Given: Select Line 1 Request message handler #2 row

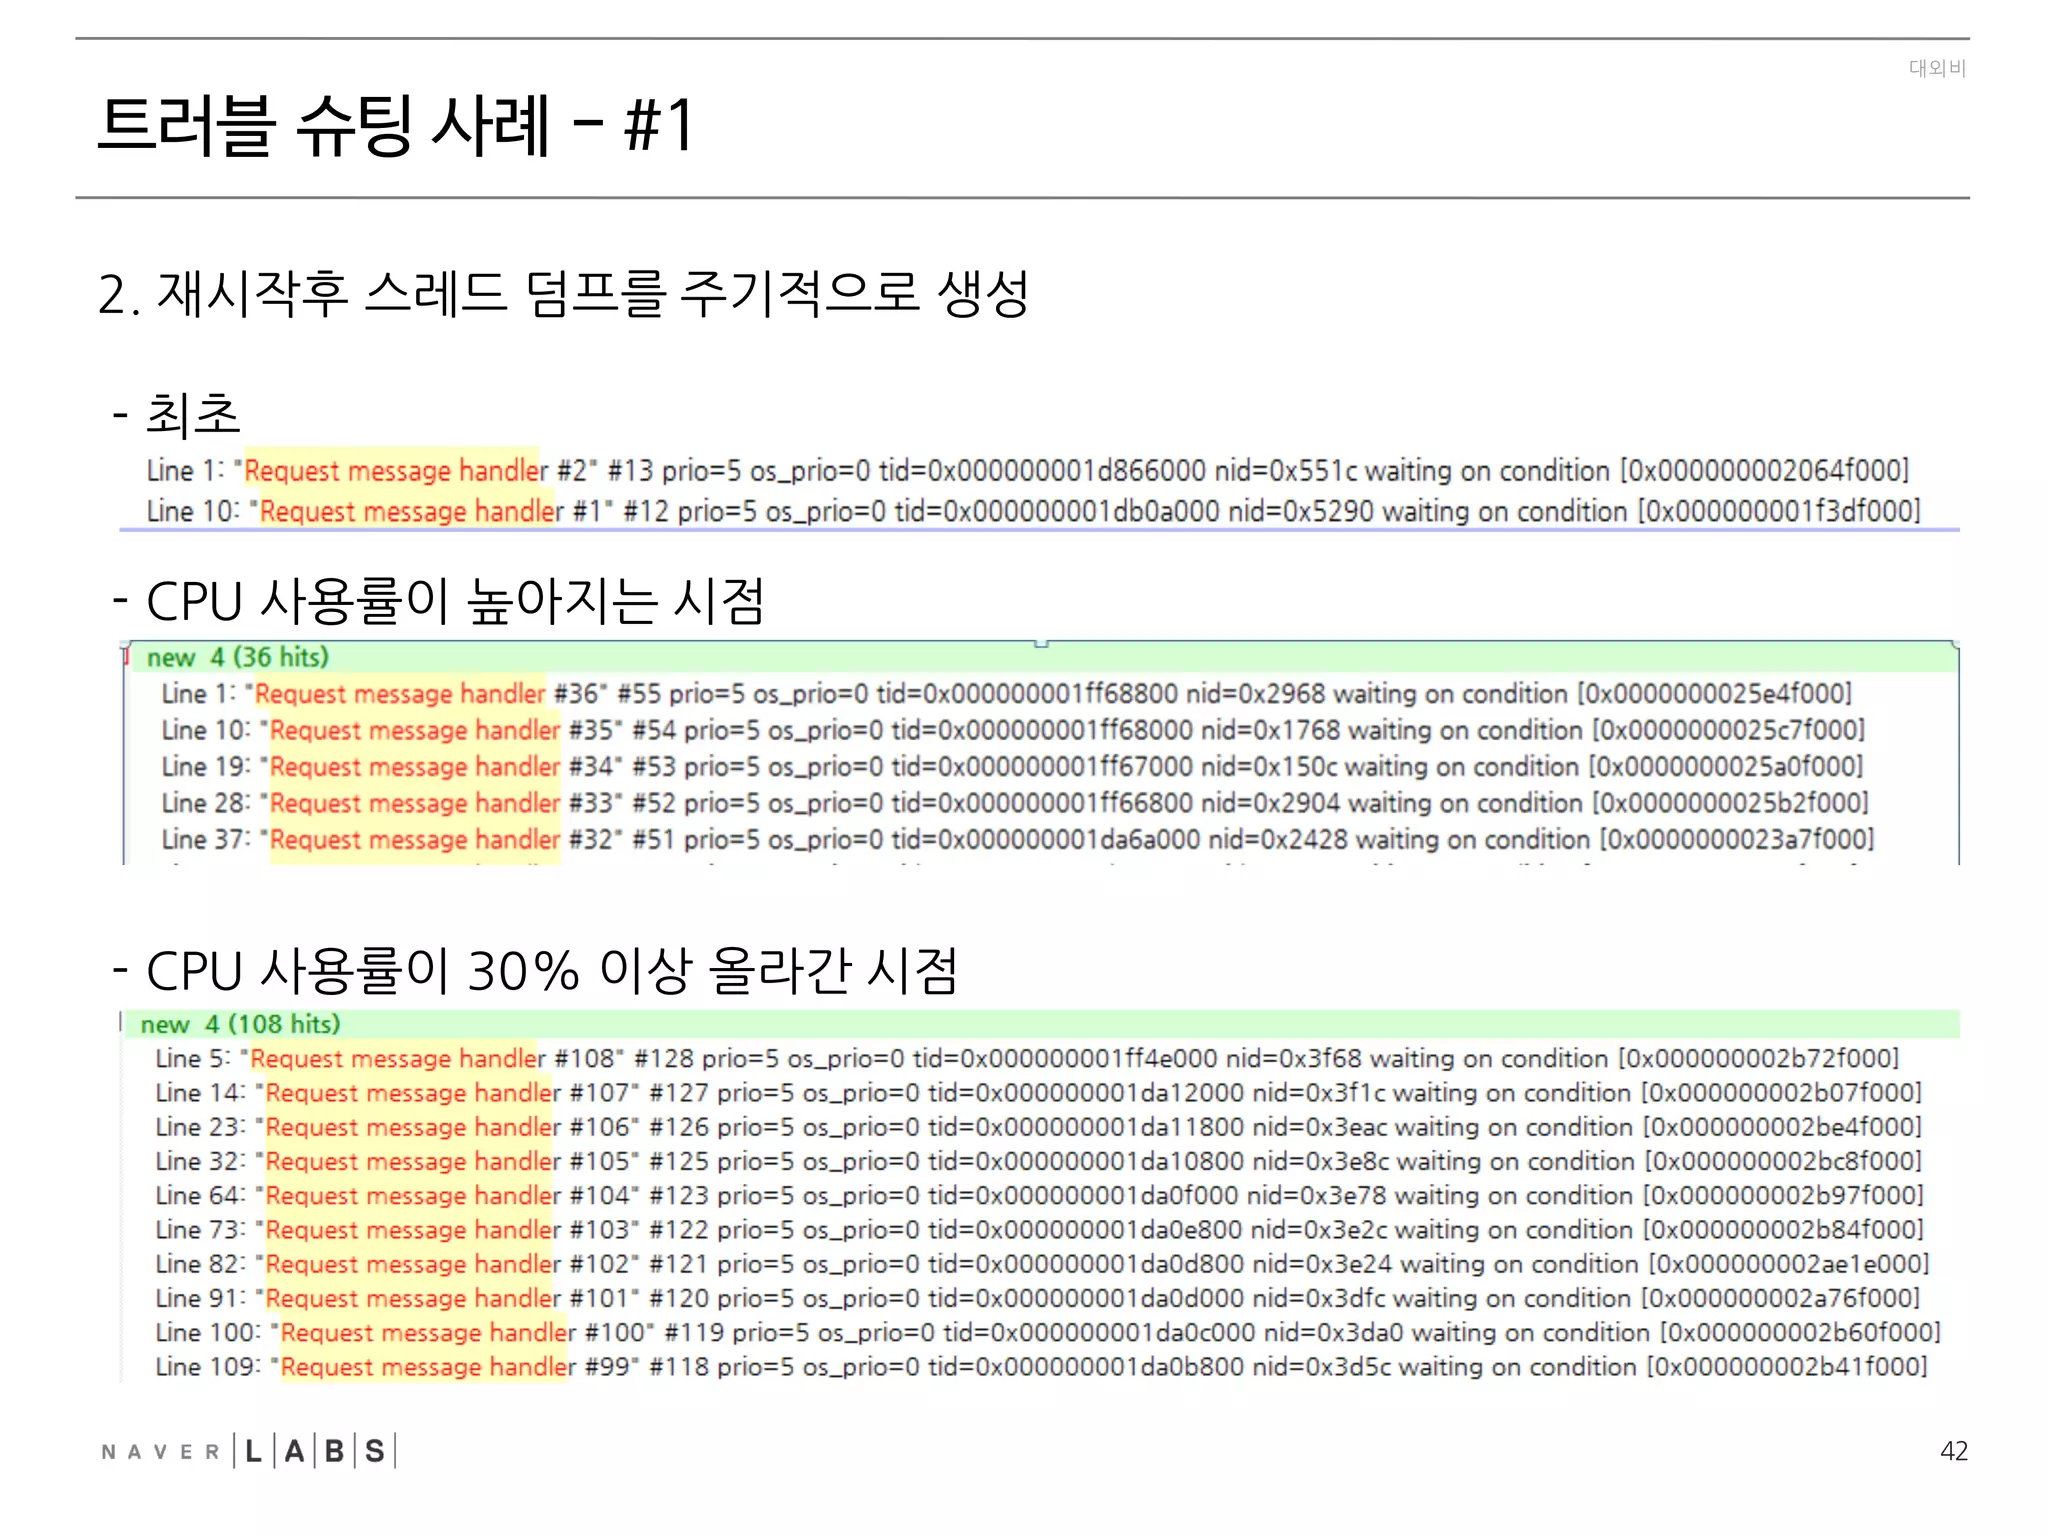Looking at the screenshot, I should [x=1028, y=470].
